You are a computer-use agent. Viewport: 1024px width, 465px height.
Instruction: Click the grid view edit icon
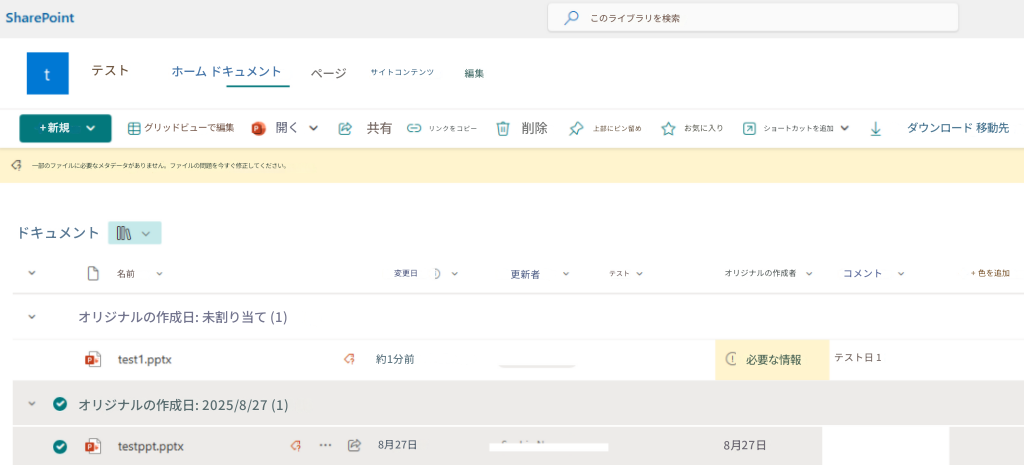133,129
